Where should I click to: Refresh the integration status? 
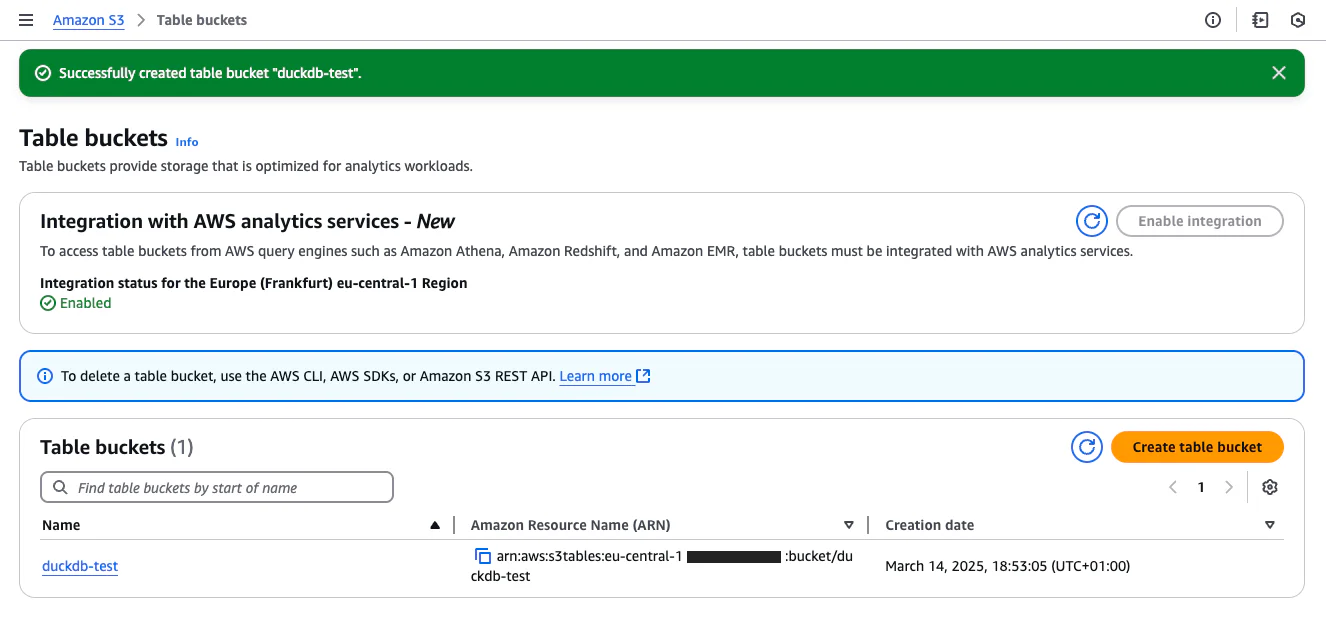1092,221
